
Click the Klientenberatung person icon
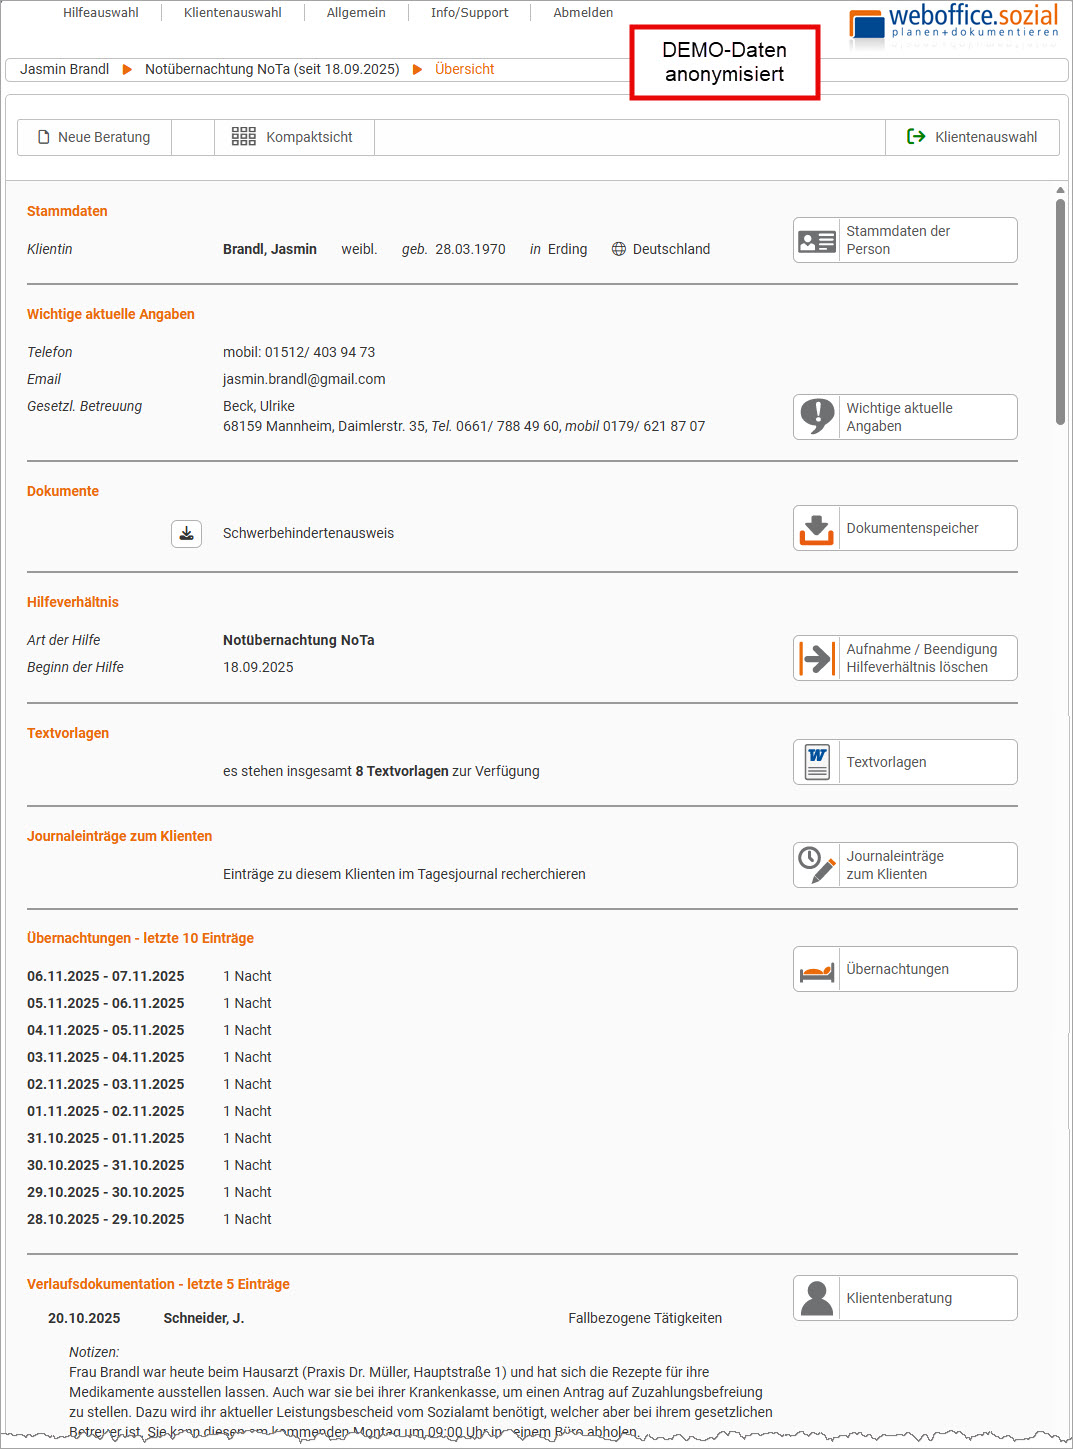817,1299
